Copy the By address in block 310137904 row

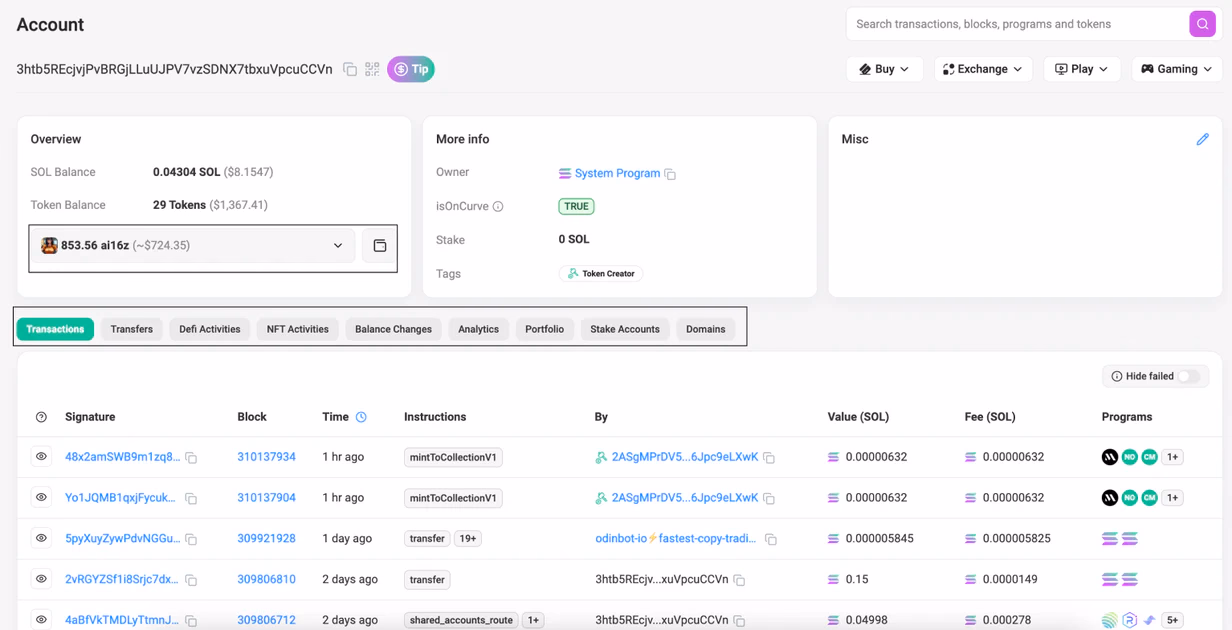click(x=769, y=498)
